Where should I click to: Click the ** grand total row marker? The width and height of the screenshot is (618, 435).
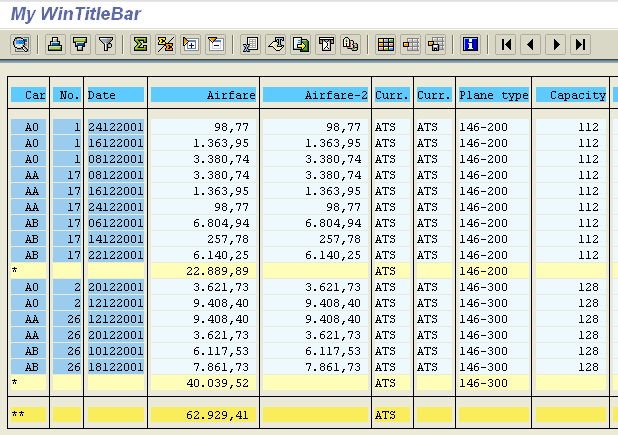click(28, 415)
